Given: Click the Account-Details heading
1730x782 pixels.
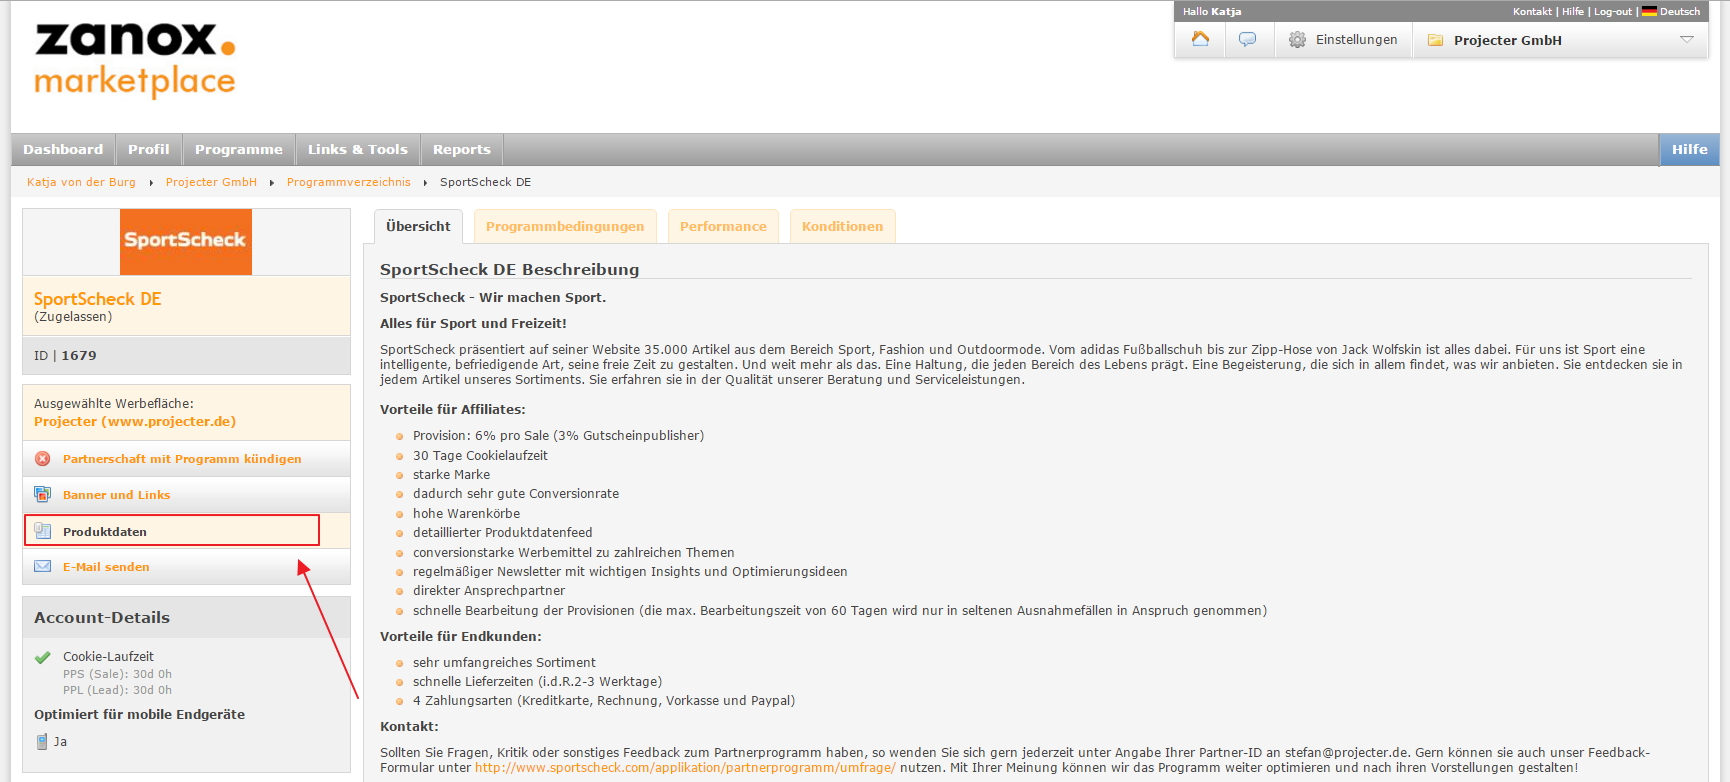Looking at the screenshot, I should (102, 617).
